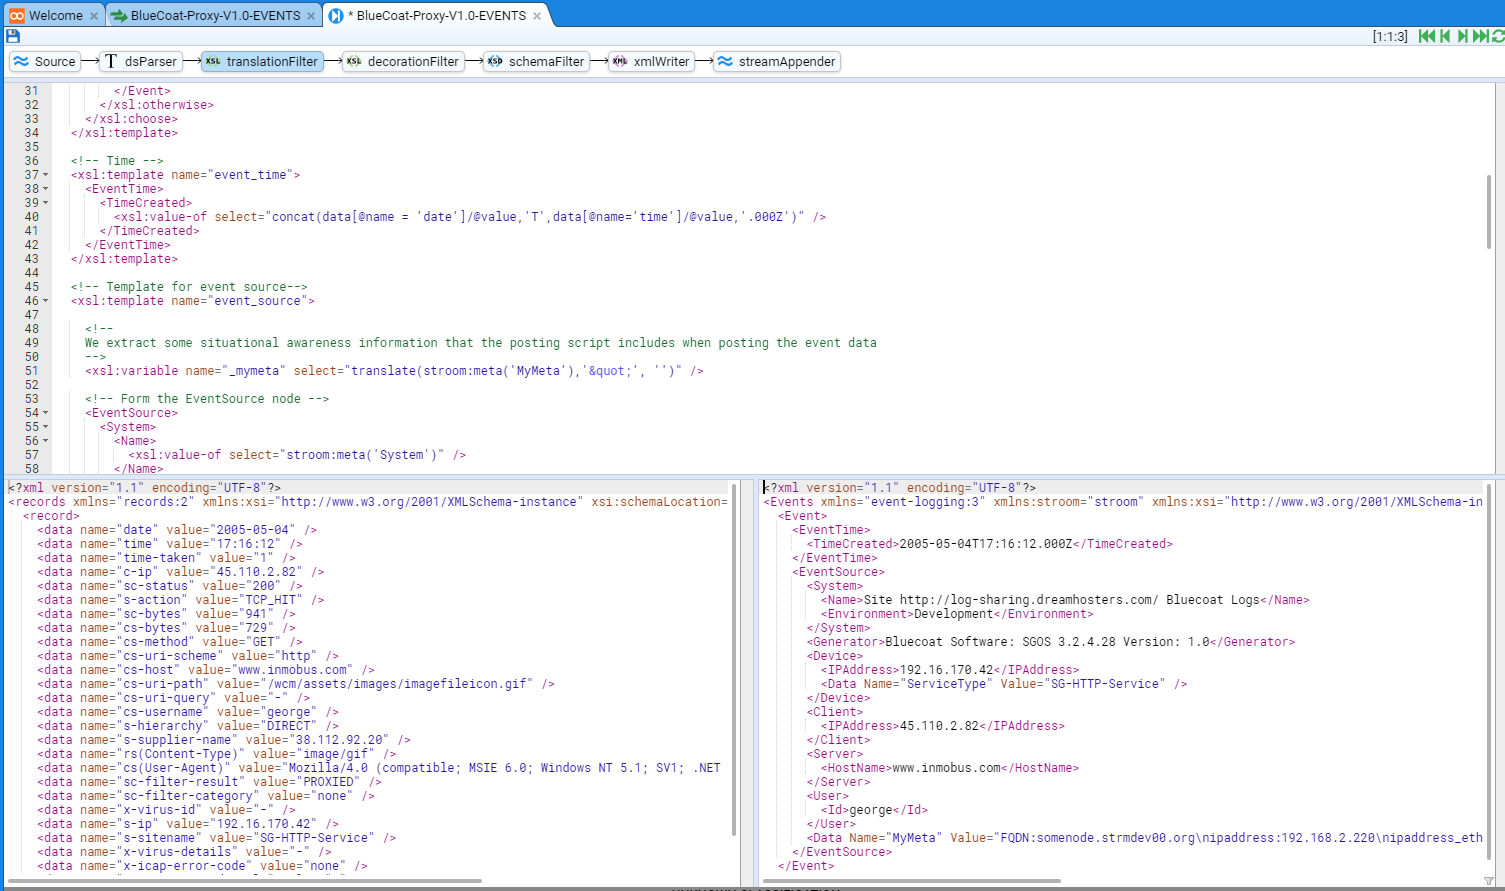Viewport: 1505px width, 891px height.
Task: Jump to last record with skip-to-end icon
Action: coord(1480,36)
